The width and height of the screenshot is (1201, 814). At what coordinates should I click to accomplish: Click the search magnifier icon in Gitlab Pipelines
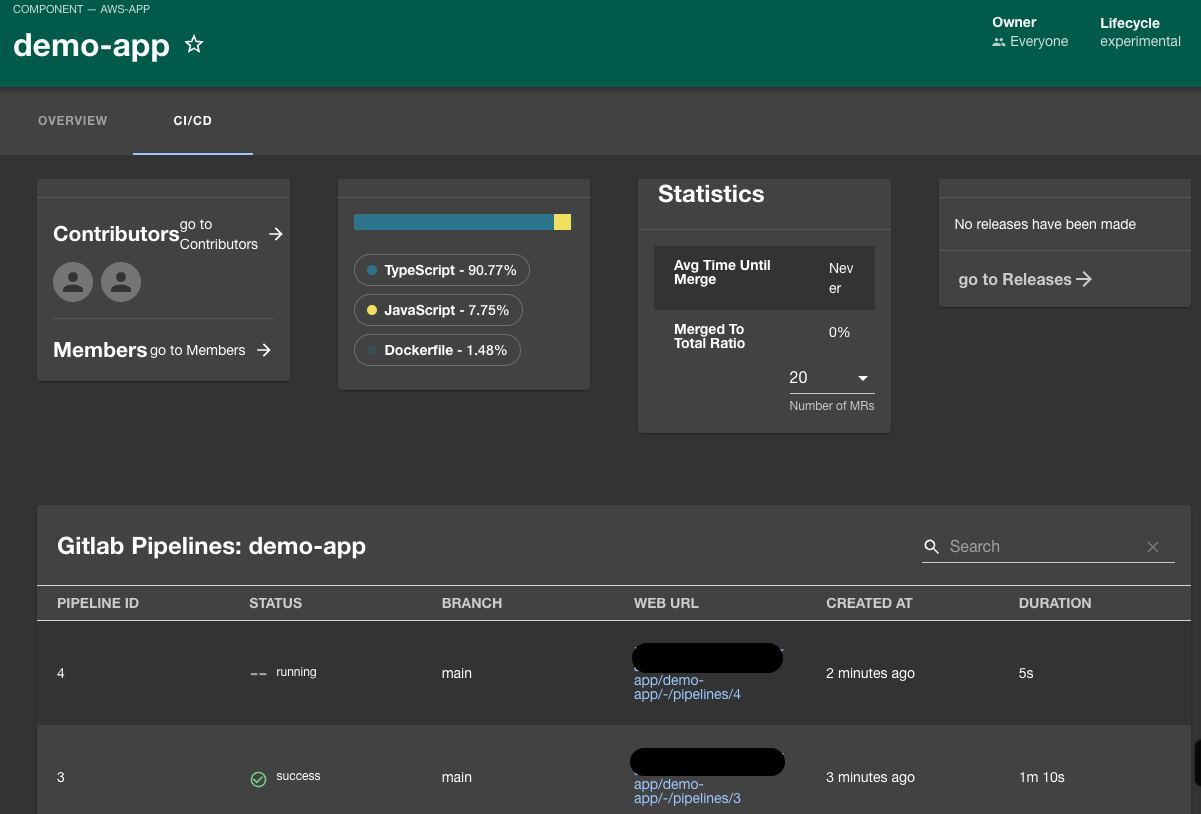932,547
